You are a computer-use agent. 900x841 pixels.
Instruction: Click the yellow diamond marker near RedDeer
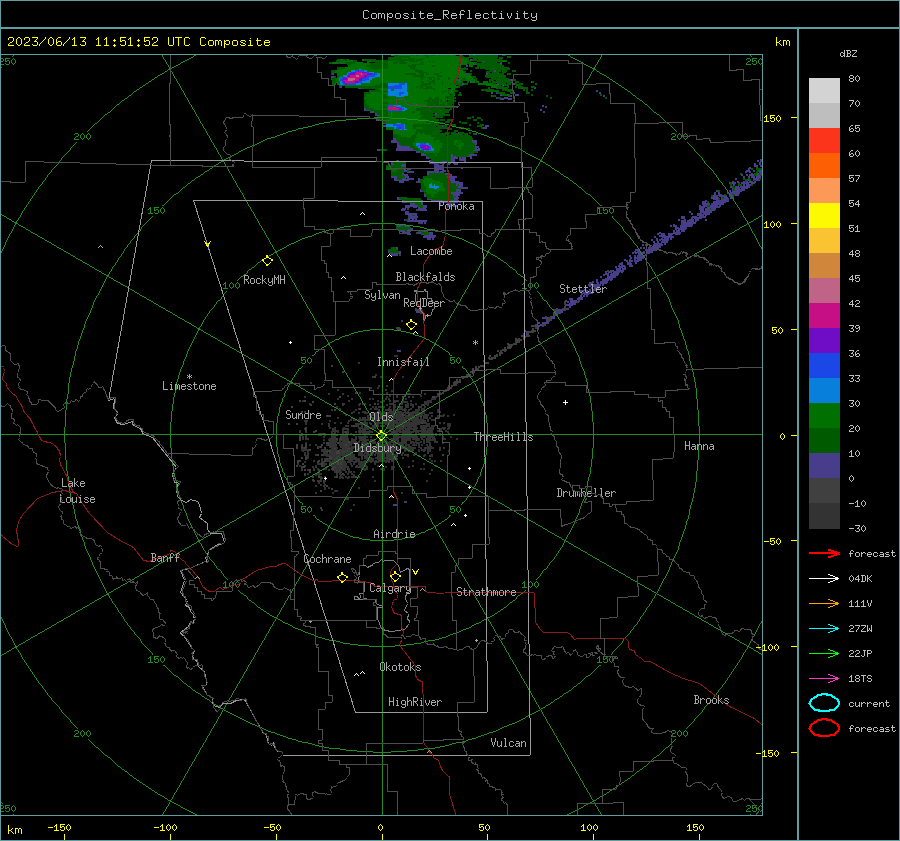click(411, 325)
